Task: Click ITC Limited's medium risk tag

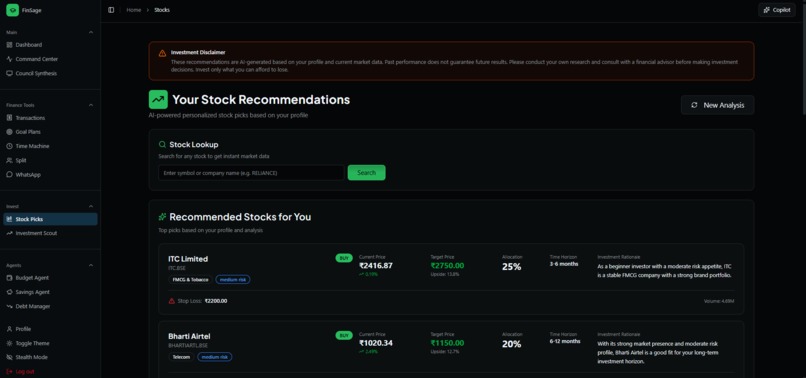Action: pyautogui.click(x=233, y=280)
